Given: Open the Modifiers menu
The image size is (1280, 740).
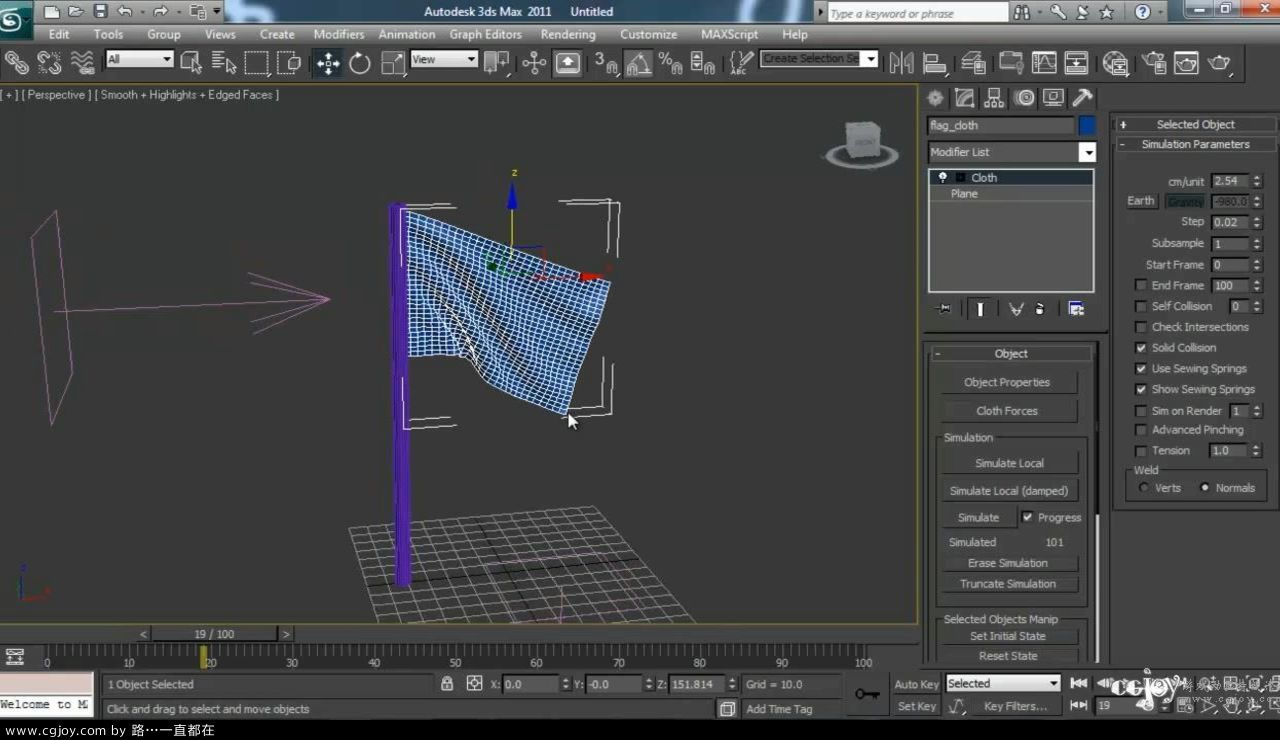Looking at the screenshot, I should [339, 34].
